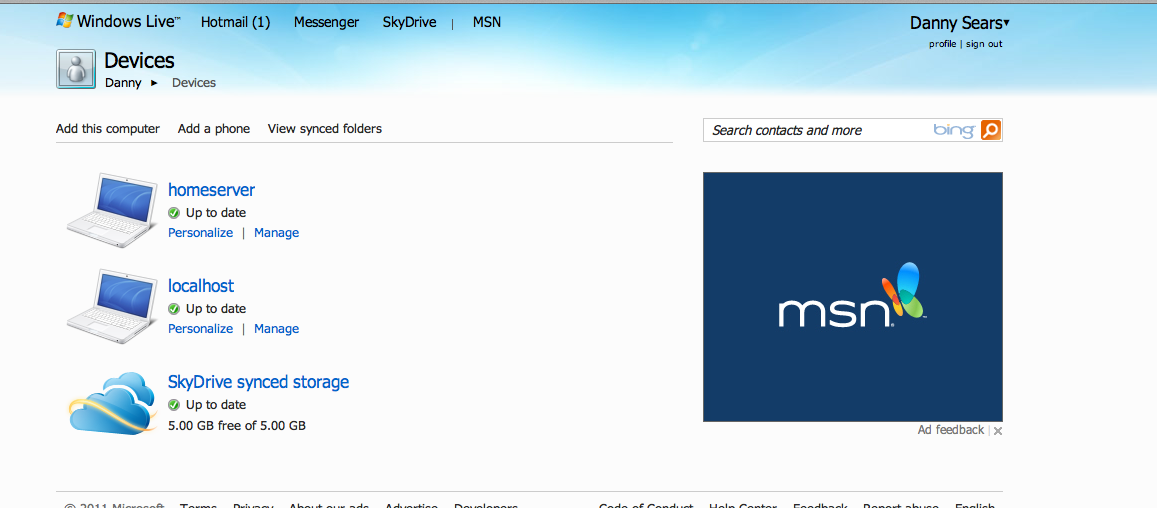The width and height of the screenshot is (1157, 508).
Task: Click the Danny breadcrumb link
Action: (123, 83)
